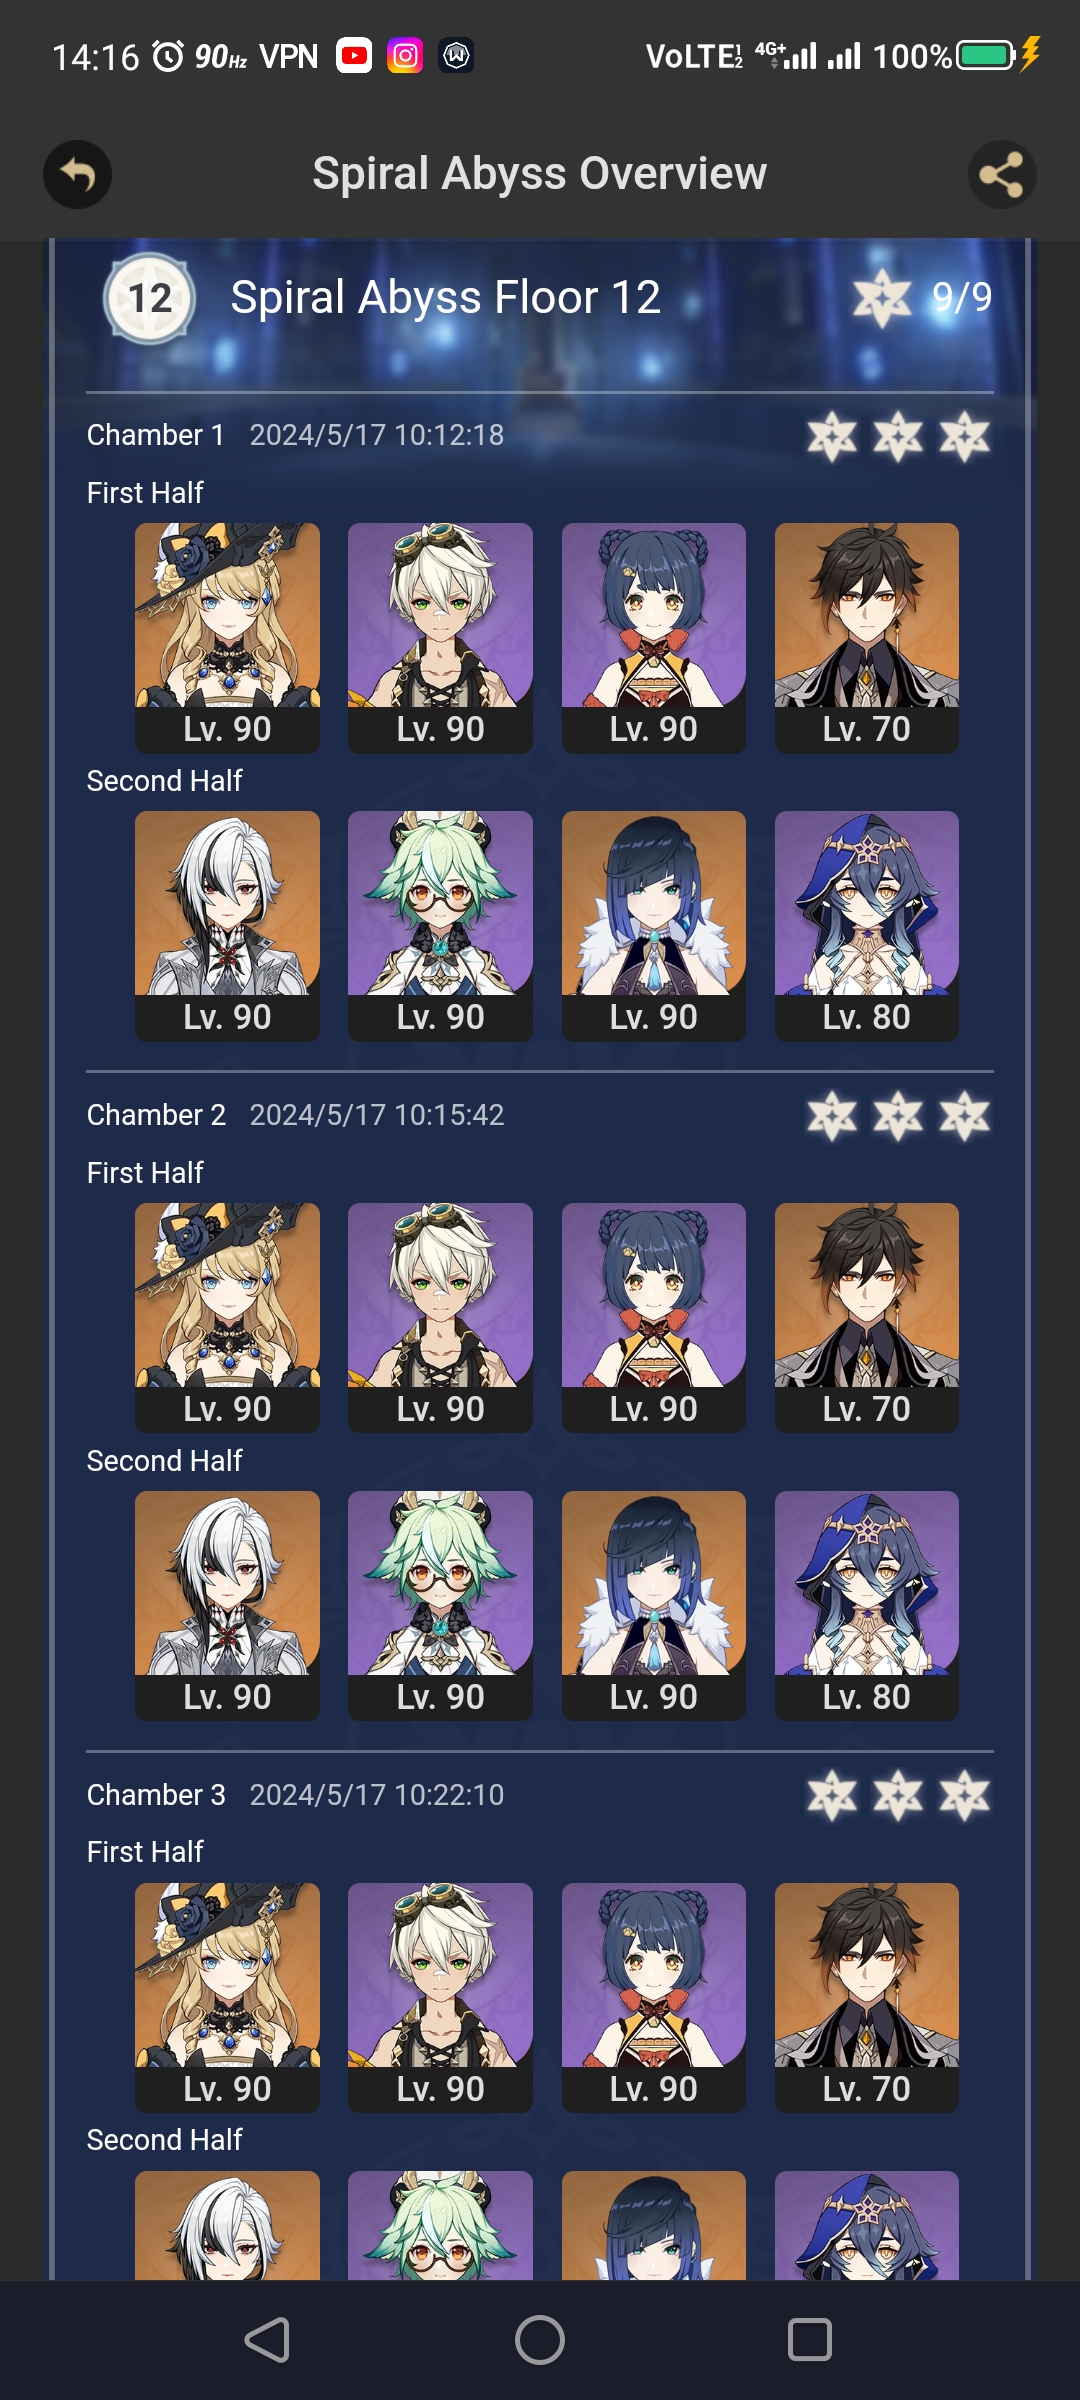The image size is (1080, 2400).
Task: Tap Chamber 1 timestamp 10:12:18
Action: [376, 435]
